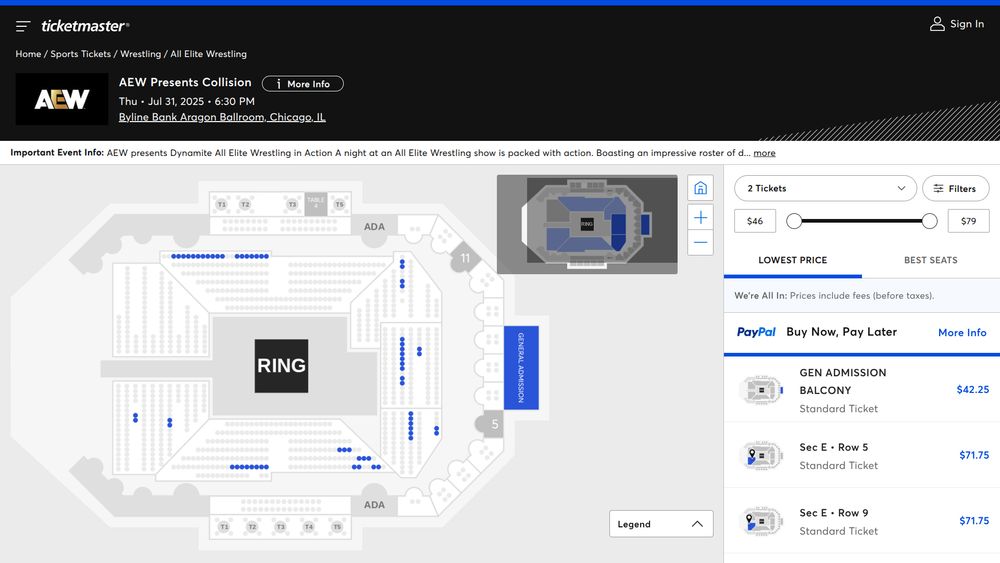Screen dimensions: 1000x563
Task: Zoom out of the seat map
Action: (x=700, y=243)
